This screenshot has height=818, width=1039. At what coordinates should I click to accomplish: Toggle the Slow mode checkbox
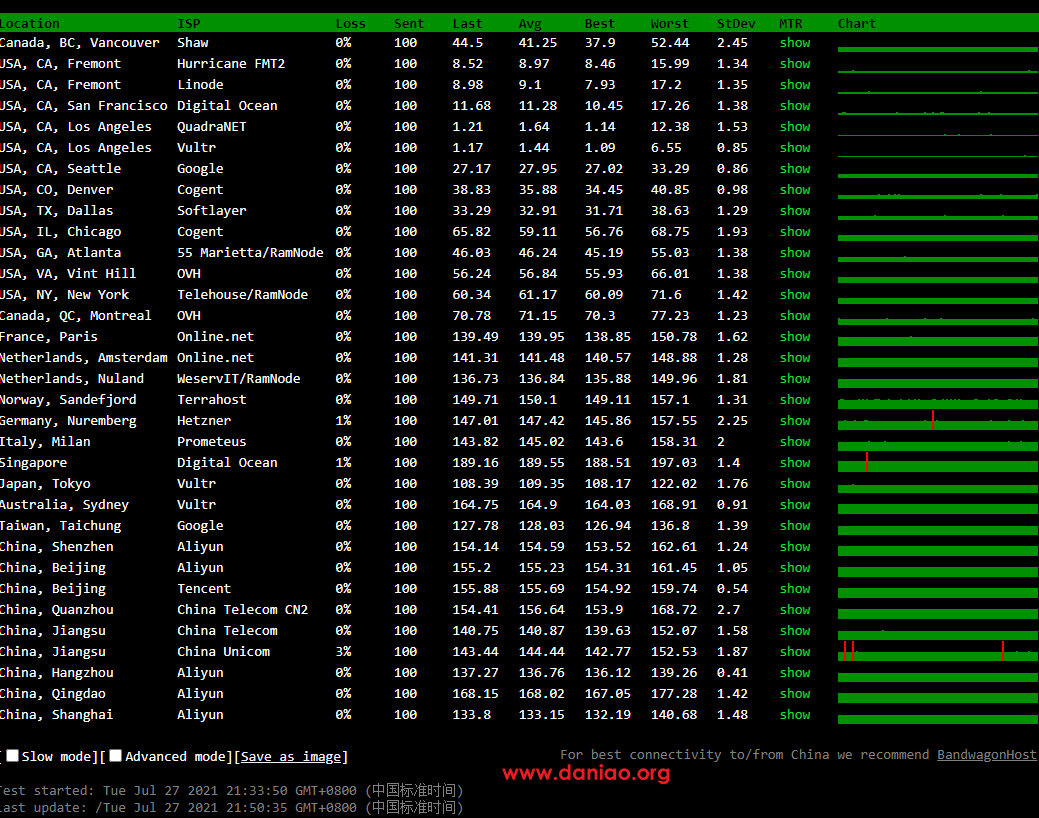[12, 756]
